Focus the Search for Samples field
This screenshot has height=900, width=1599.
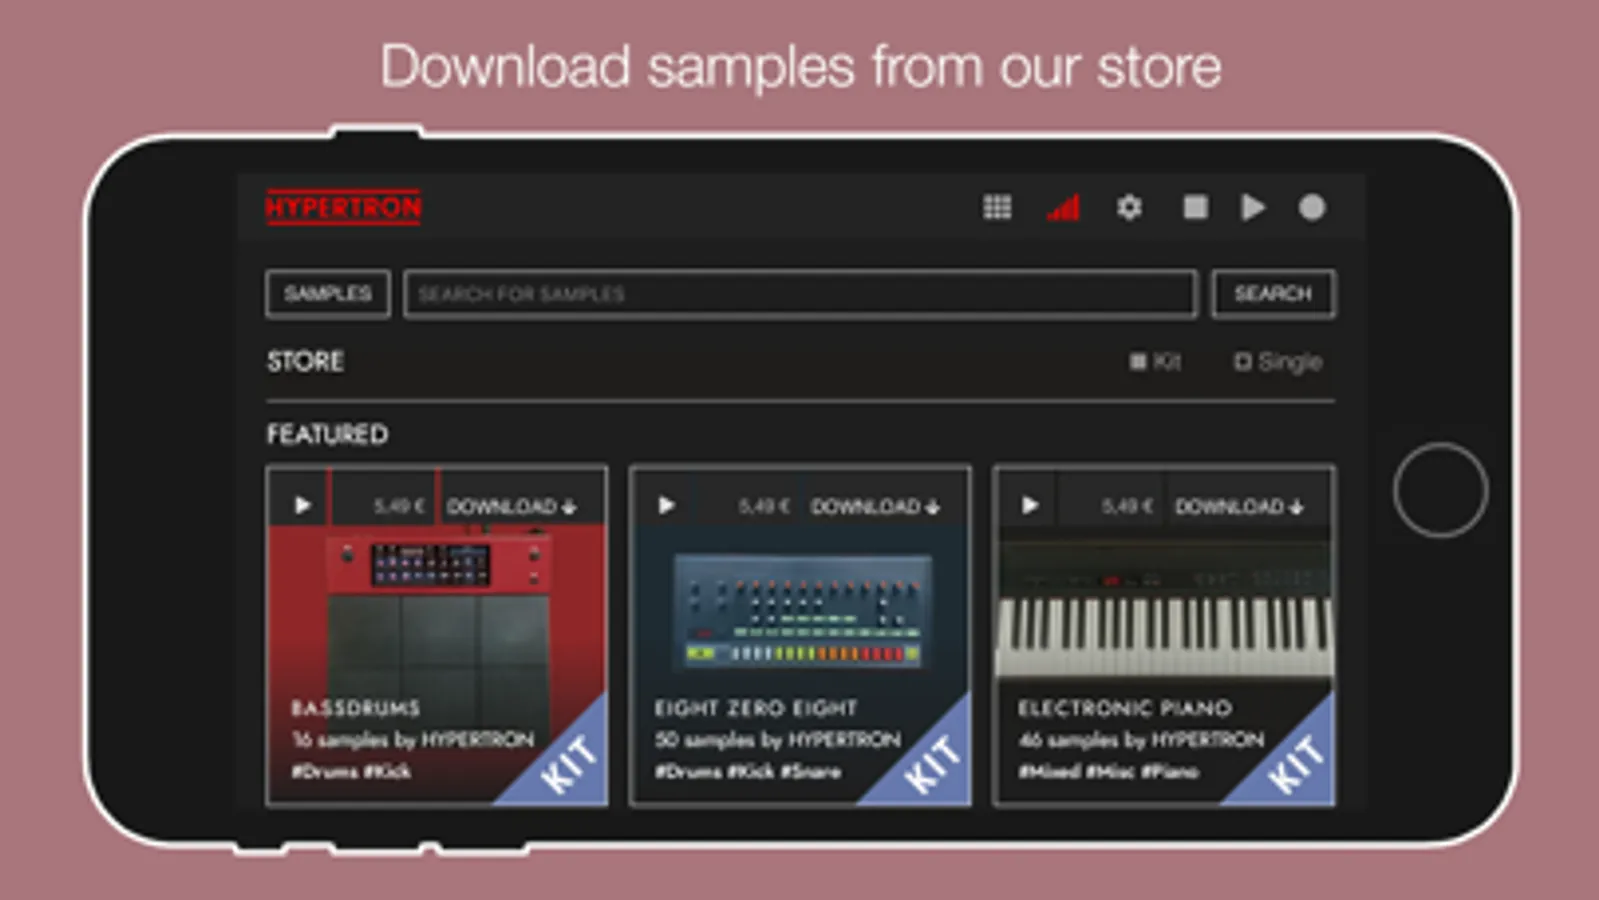tap(800, 294)
